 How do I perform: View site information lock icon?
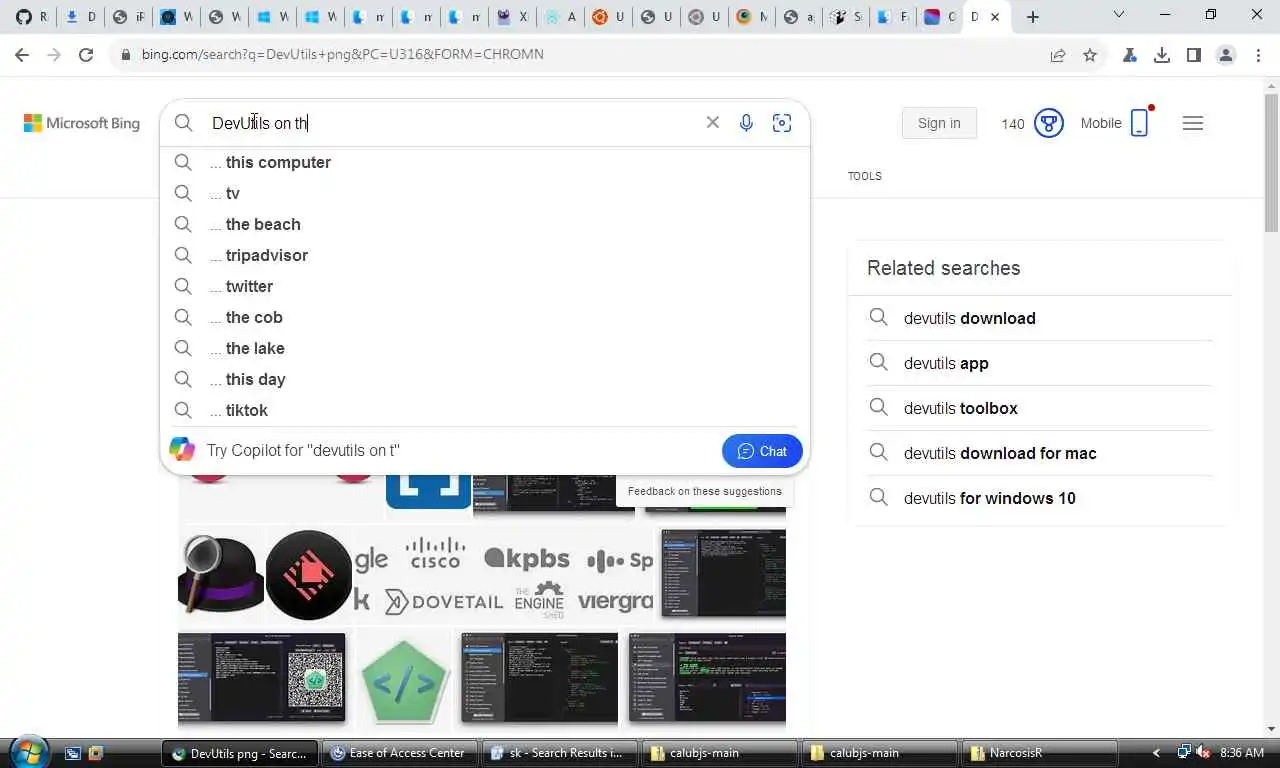[126, 55]
